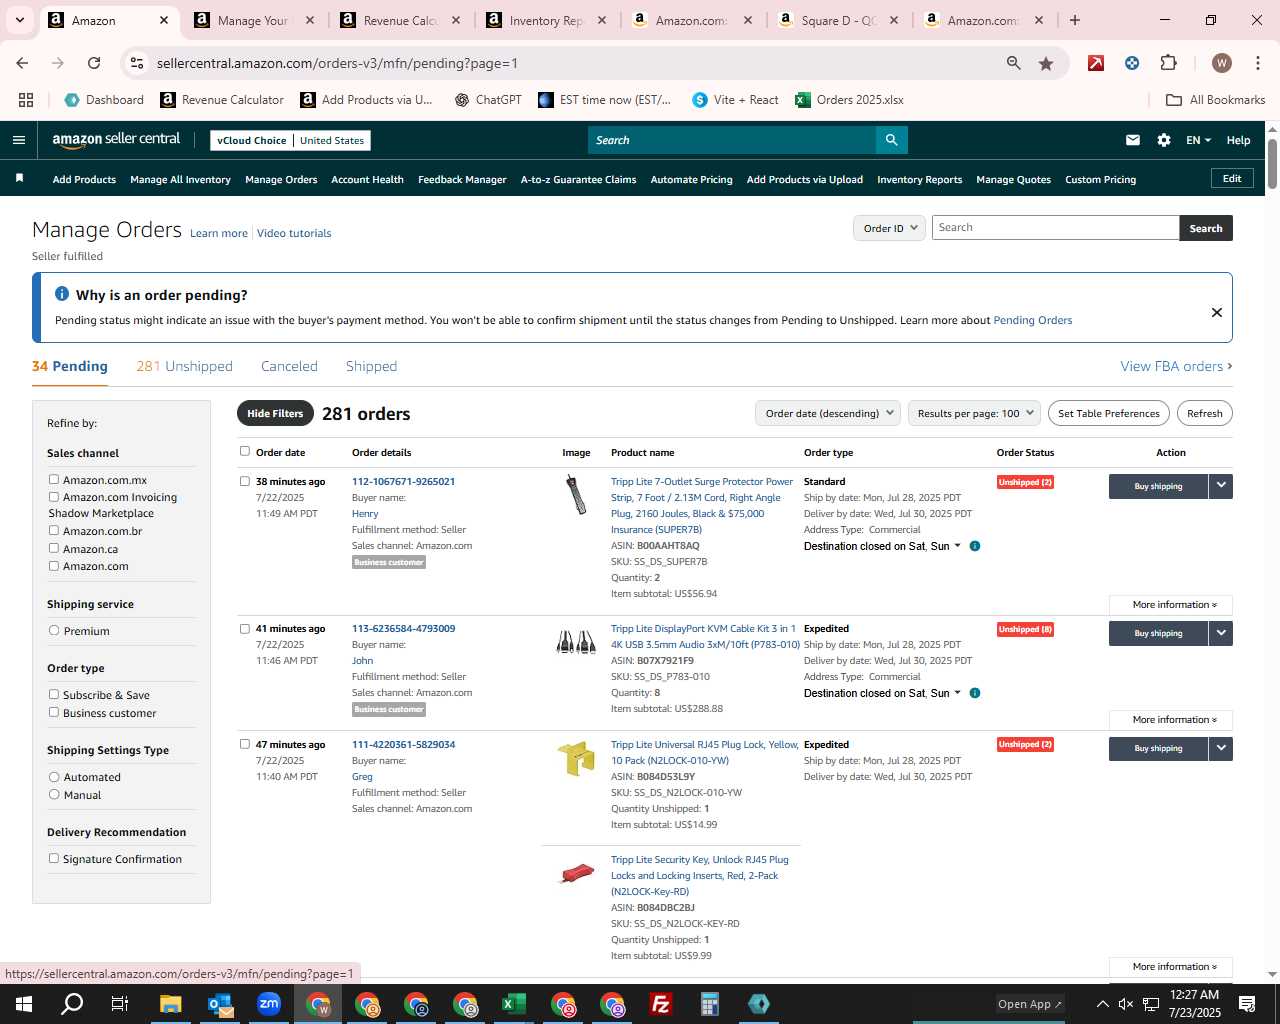Open the Chrome extensions puzzle icon
This screenshot has width=1280, height=1024.
click(1168, 63)
